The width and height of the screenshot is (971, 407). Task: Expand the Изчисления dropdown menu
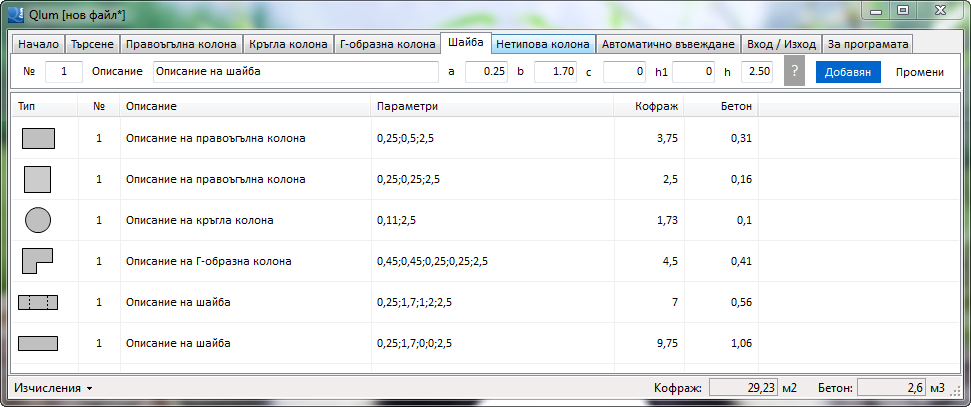pos(53,387)
